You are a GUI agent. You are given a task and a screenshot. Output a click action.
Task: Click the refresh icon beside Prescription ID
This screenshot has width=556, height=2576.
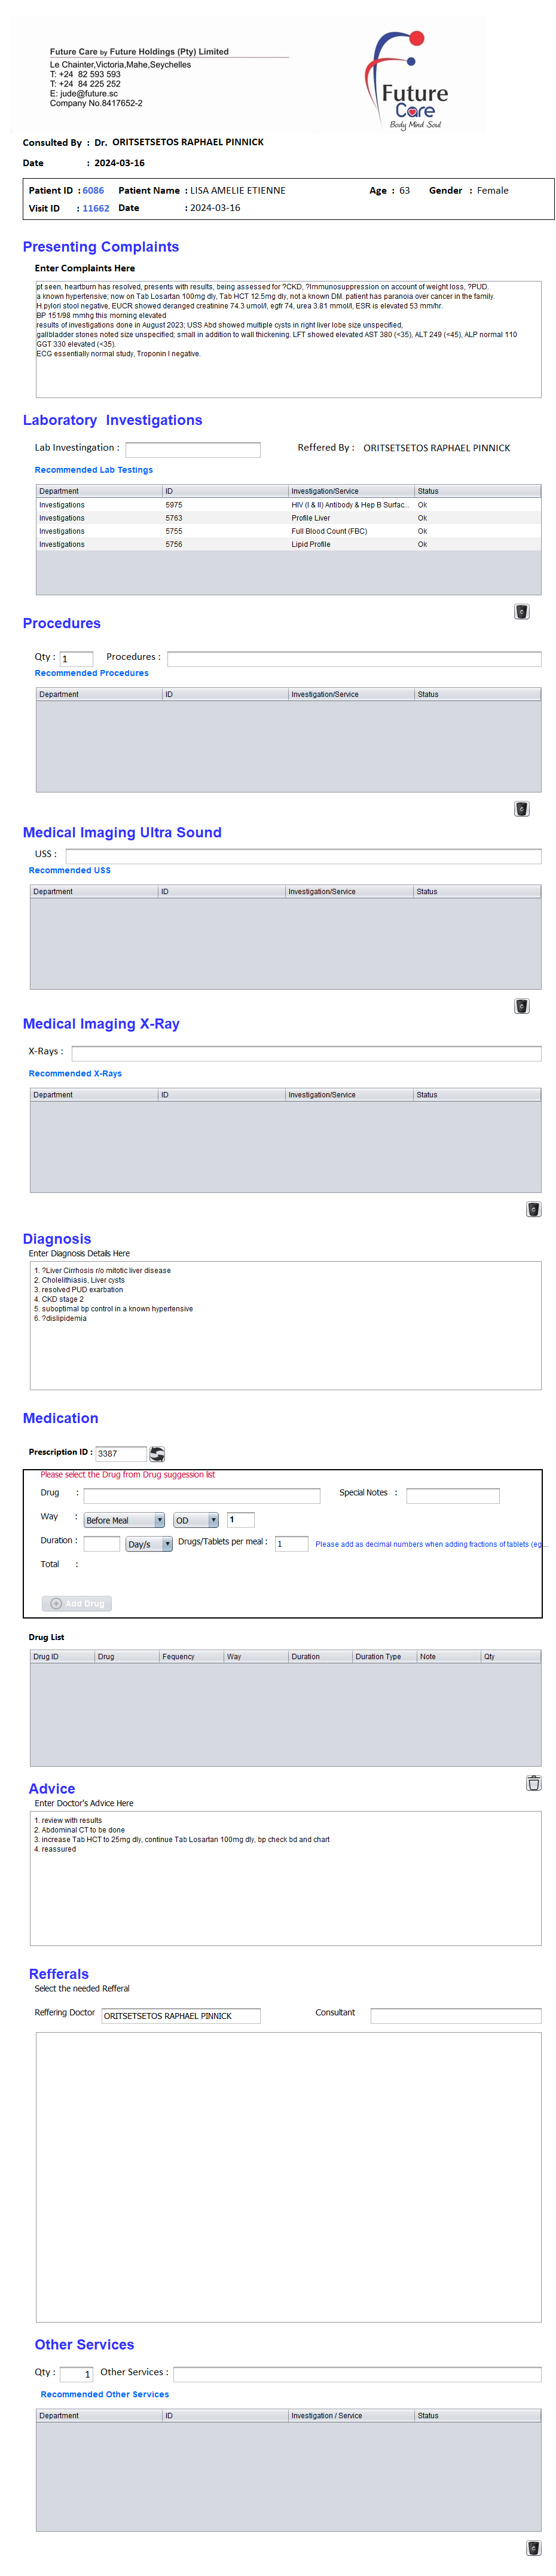(157, 1453)
